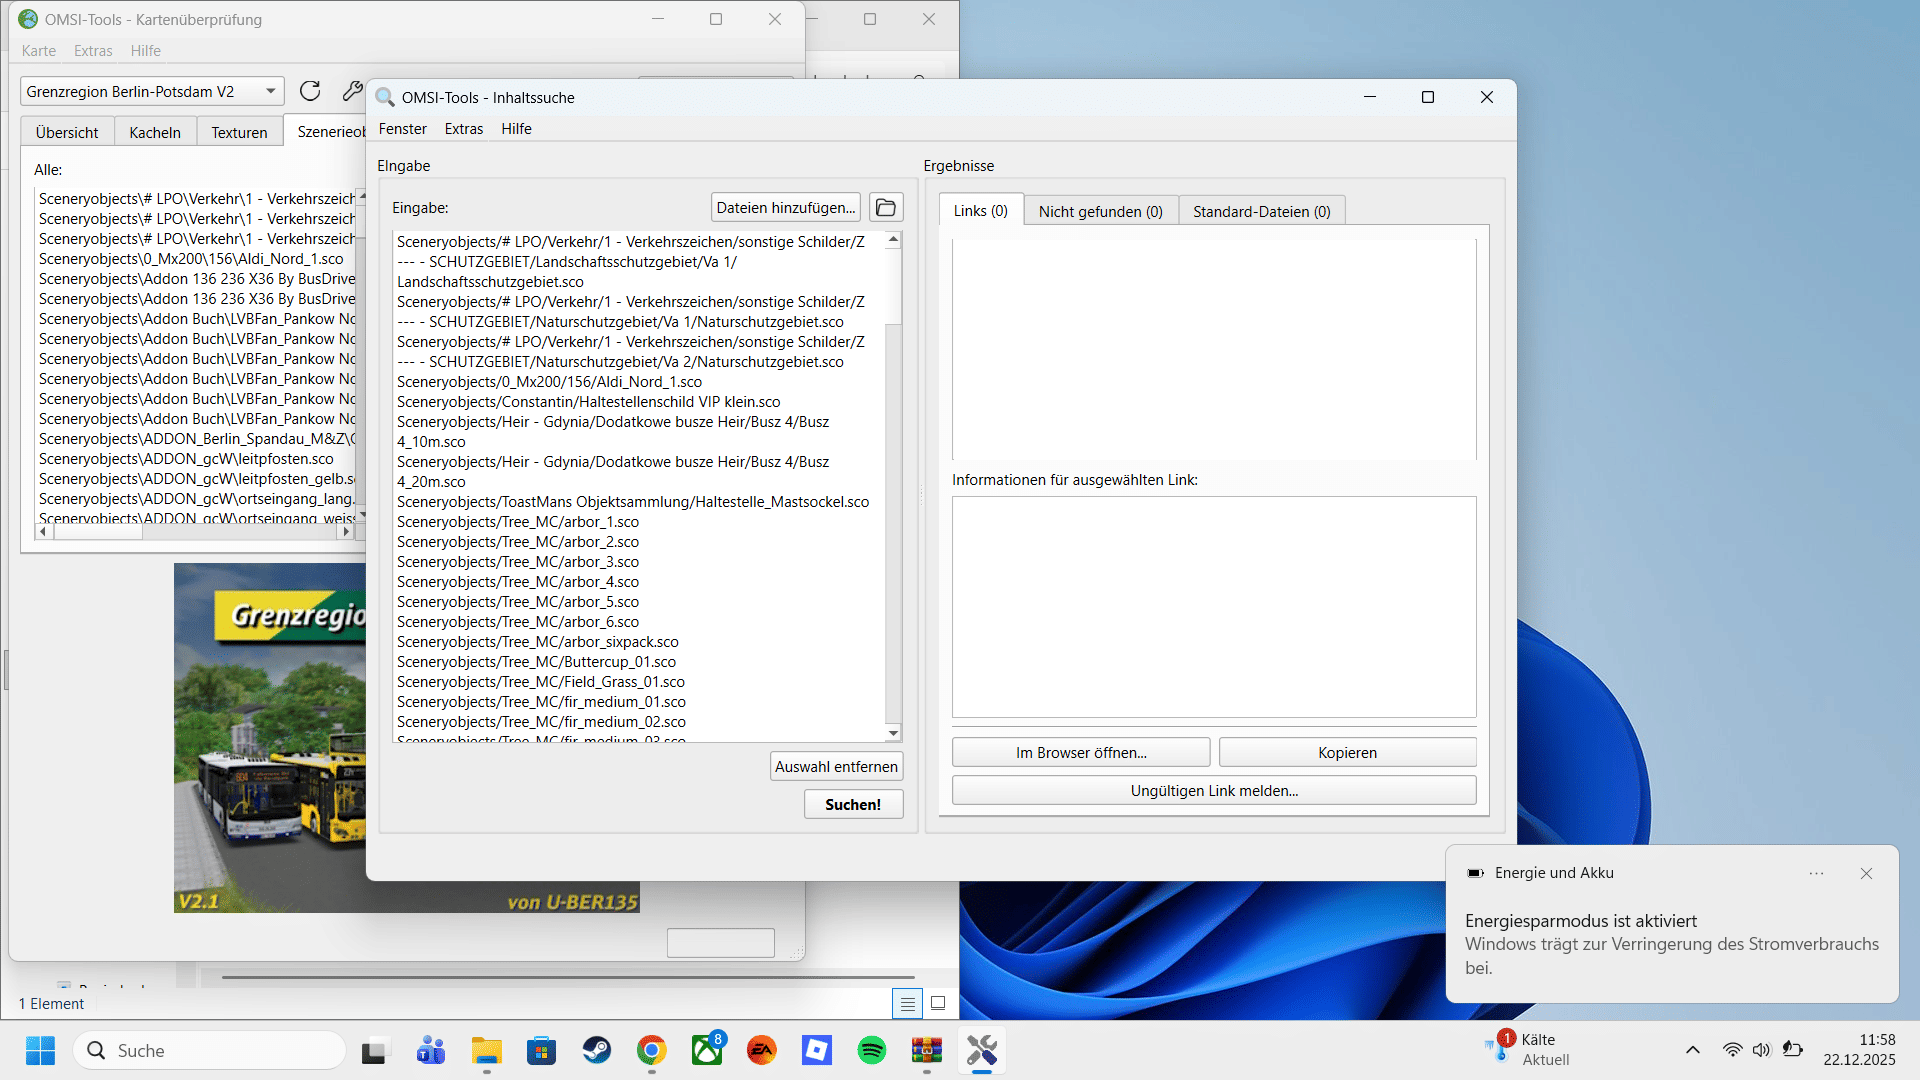
Task: Open Spotify from the taskbar
Action: [x=872, y=1050]
